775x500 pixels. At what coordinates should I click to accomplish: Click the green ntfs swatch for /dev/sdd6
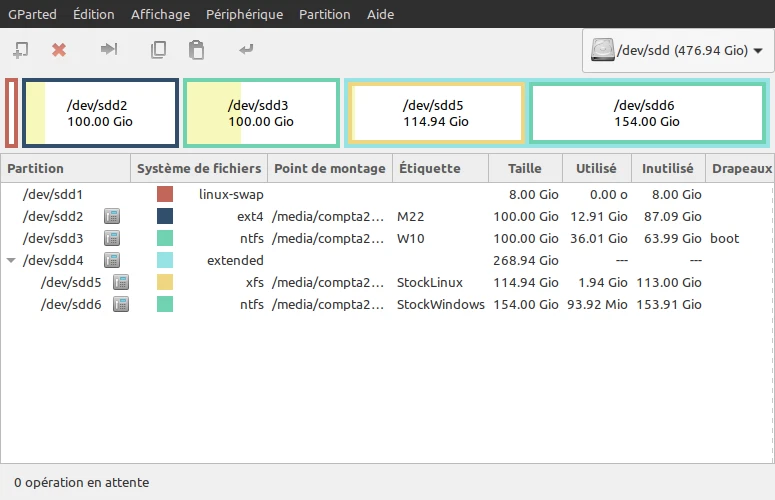pyautogui.click(x=165, y=304)
